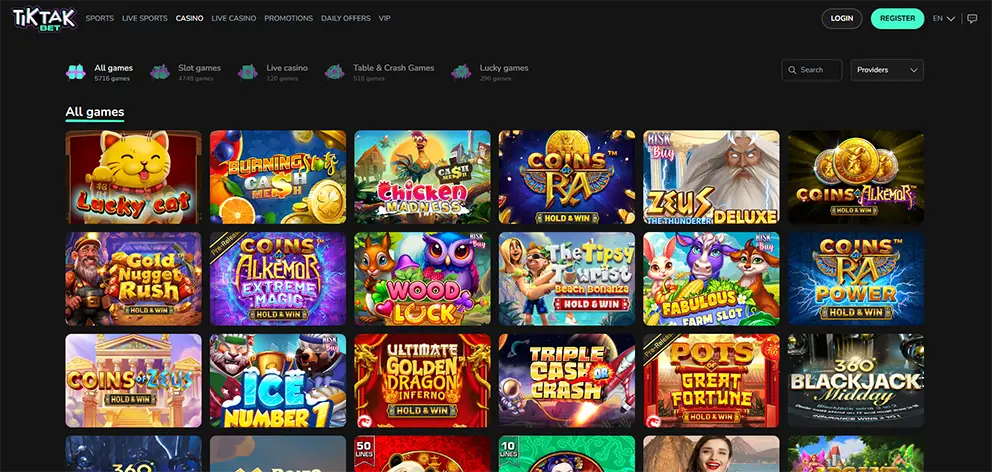Viewport: 992px width, 472px height.
Task: View Daily Offers
Action: (x=345, y=18)
